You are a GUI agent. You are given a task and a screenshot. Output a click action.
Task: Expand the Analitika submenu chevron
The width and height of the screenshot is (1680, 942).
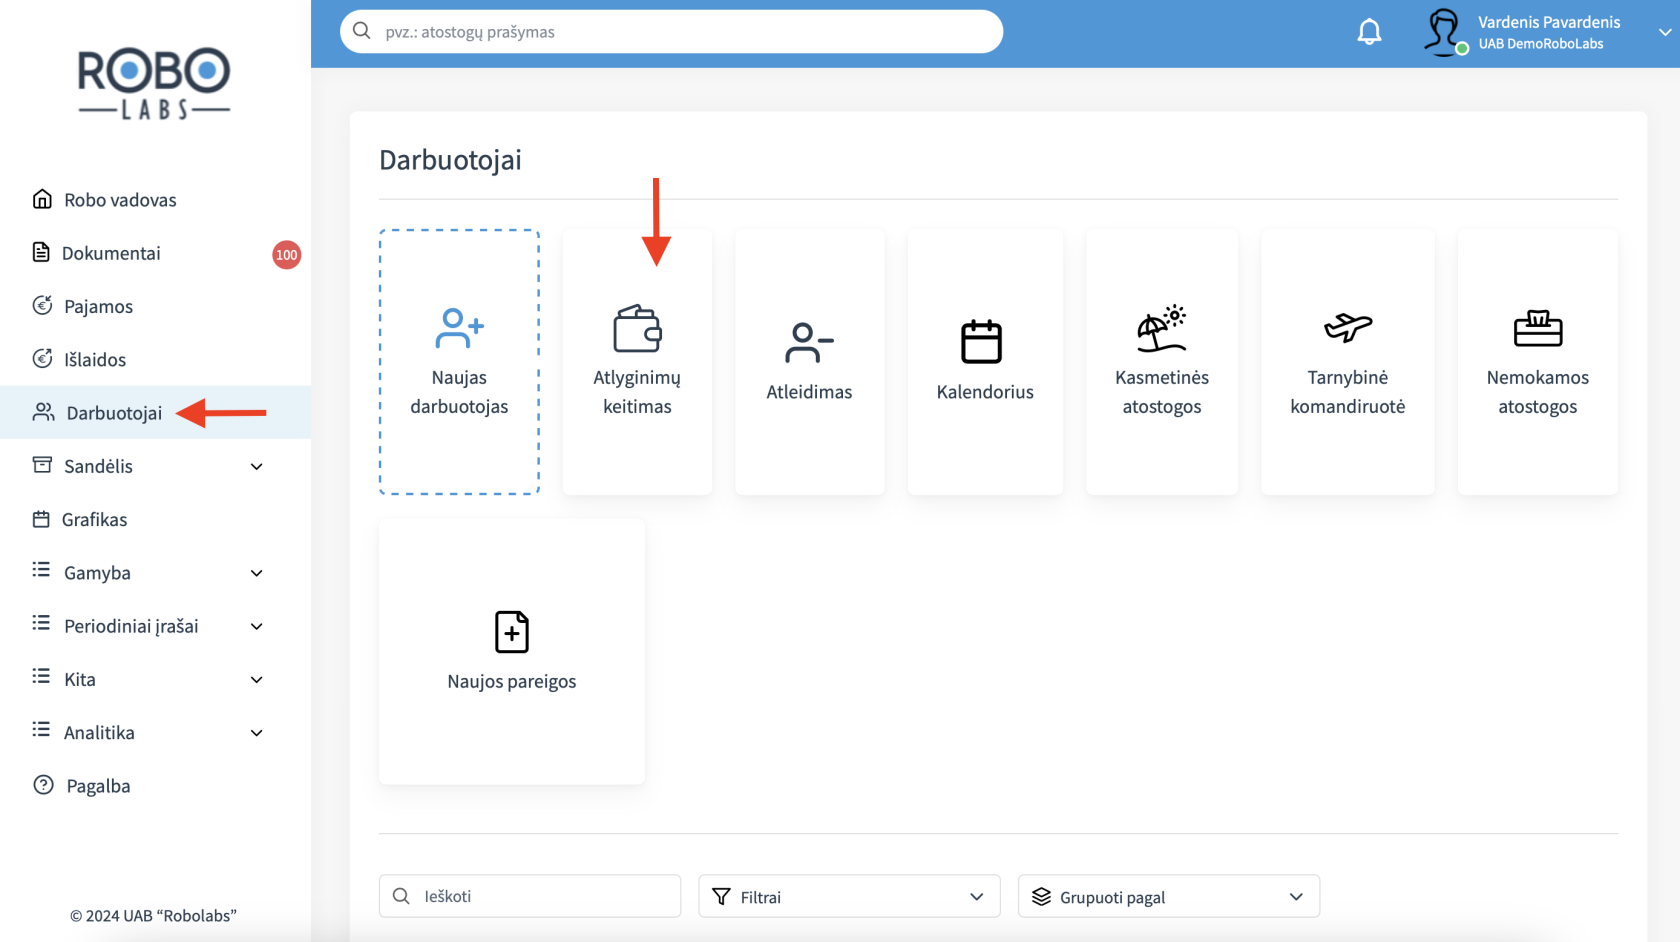point(257,733)
